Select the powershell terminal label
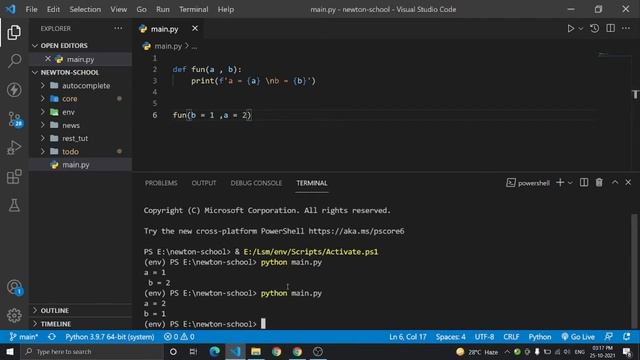The image size is (640, 360). [x=528, y=183]
